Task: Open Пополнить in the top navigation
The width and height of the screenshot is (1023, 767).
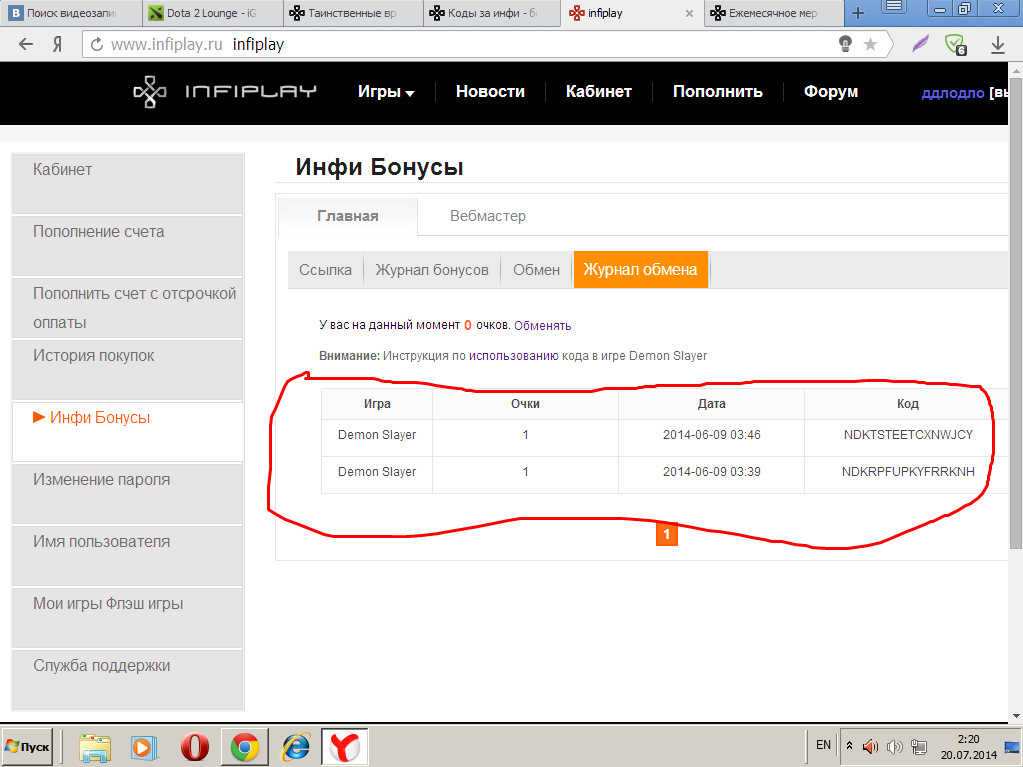Action: point(718,91)
